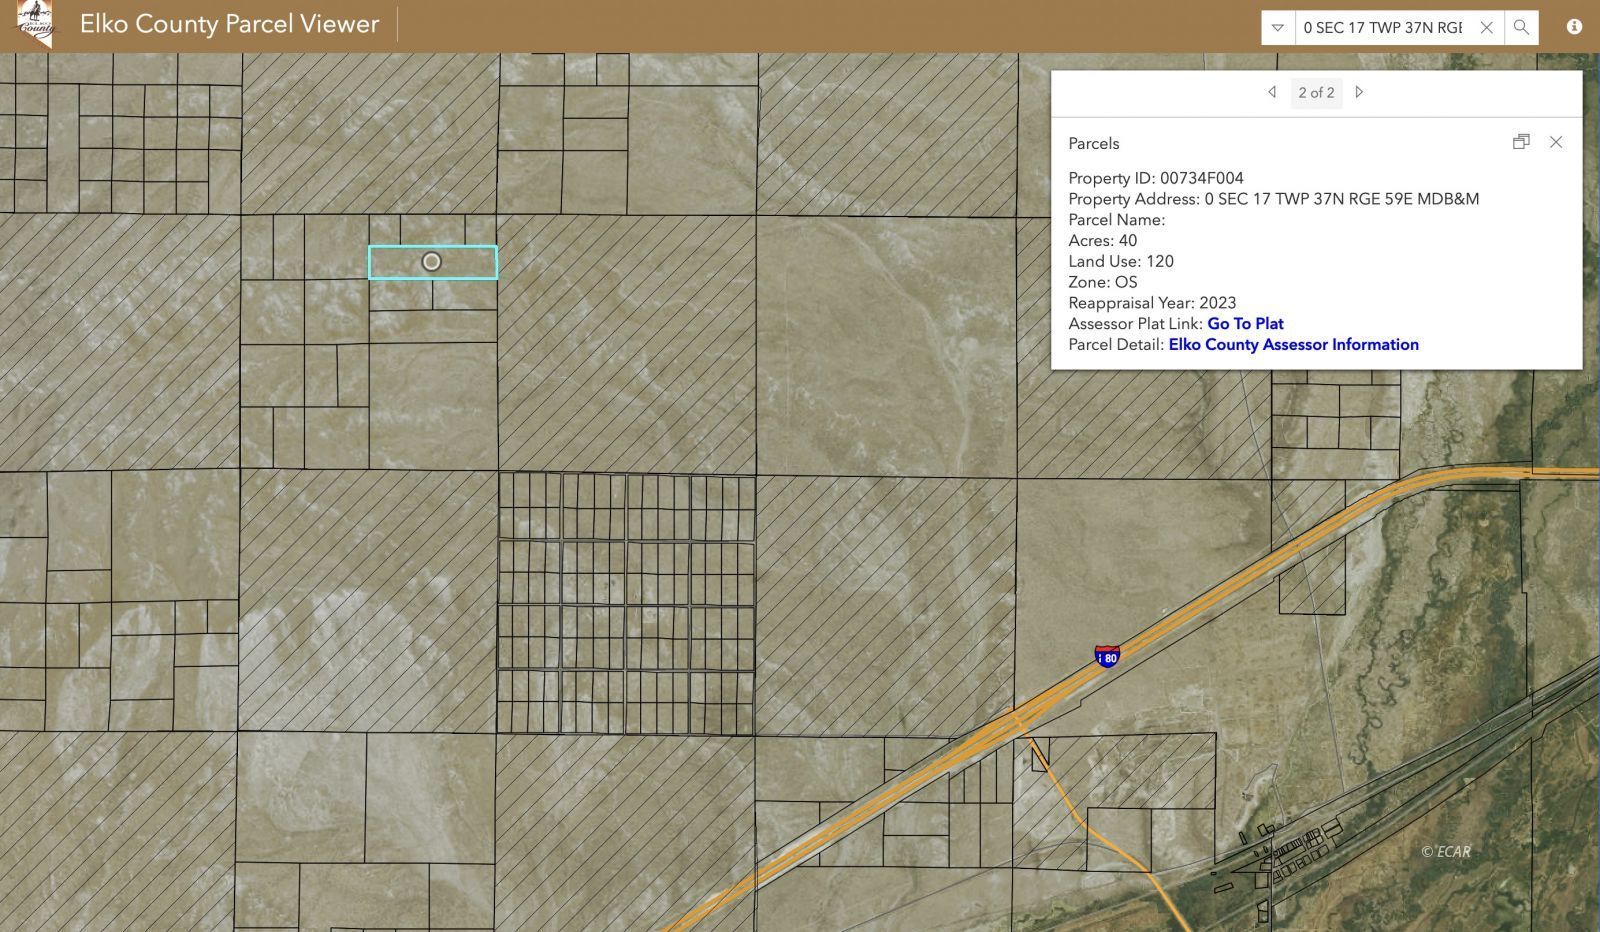The width and height of the screenshot is (1600, 932).
Task: Select the 'Zone: OS' text
Action: 1102,282
